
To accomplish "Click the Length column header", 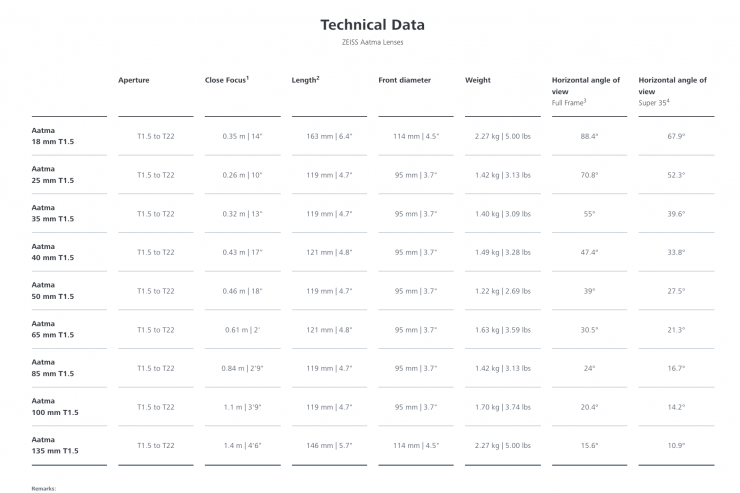I will click(x=305, y=80).
